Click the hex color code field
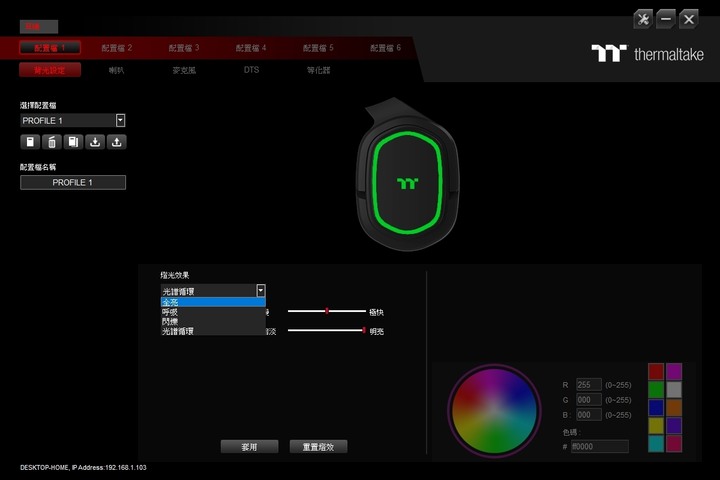The image size is (720, 480). [x=600, y=446]
